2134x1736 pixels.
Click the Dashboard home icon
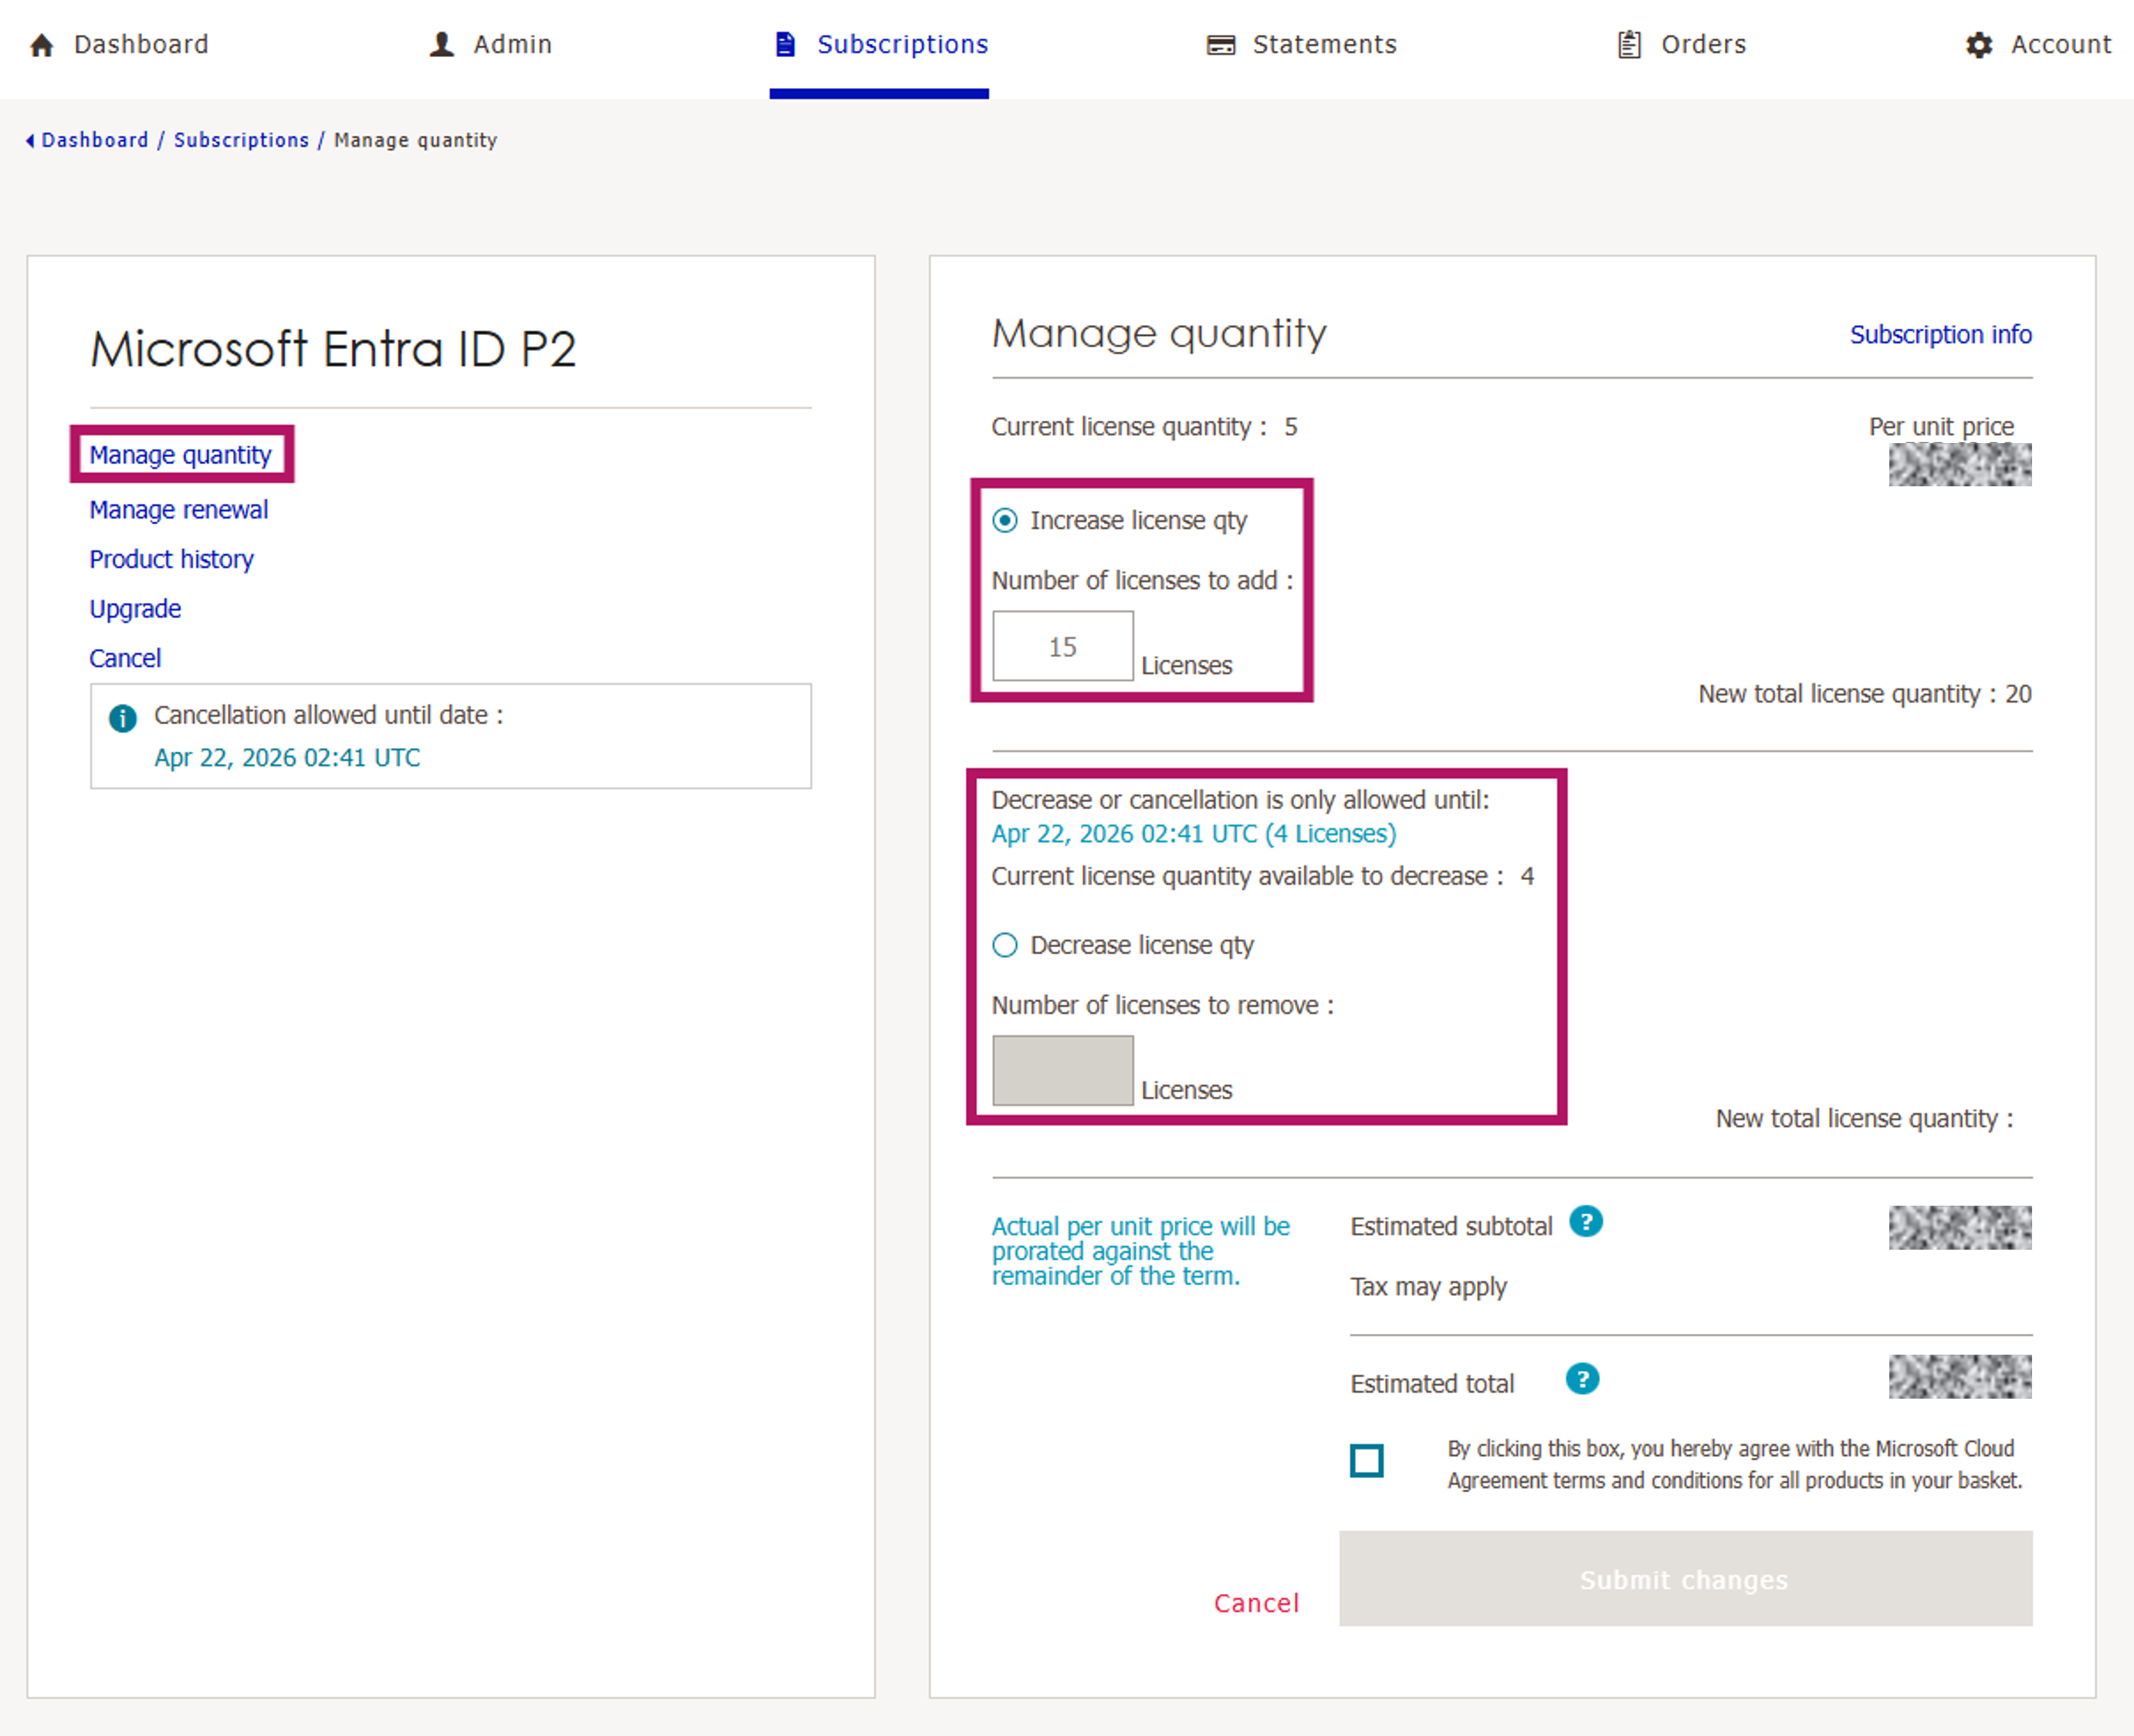[42, 45]
